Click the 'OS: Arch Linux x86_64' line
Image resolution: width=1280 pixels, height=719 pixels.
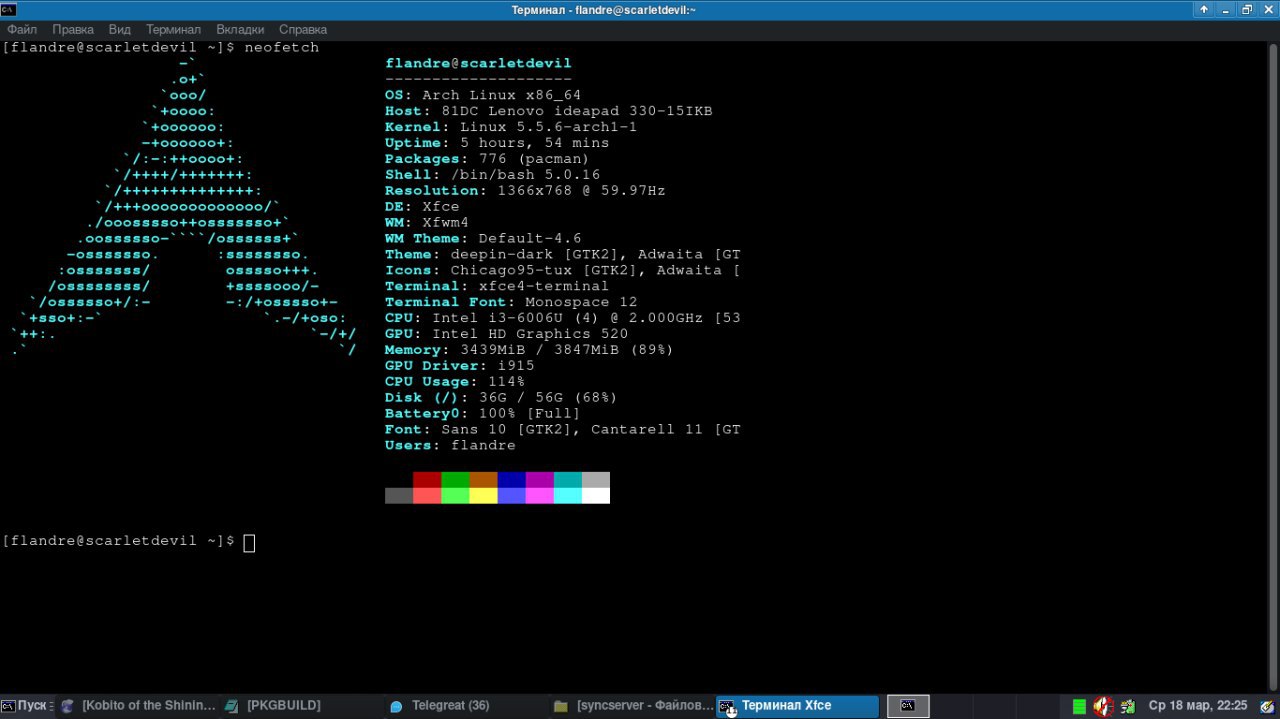click(483, 95)
